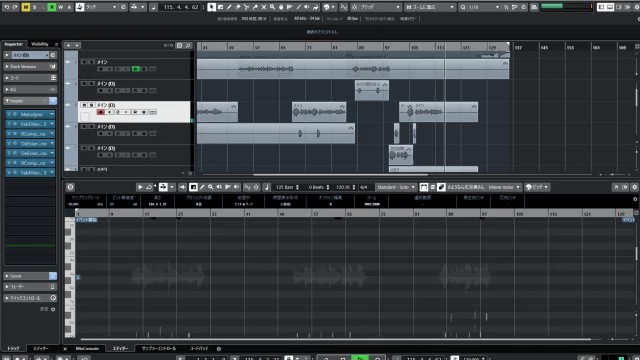Switch to the コードパッド lower zone tab
Screen dimensions: 640x360
(x=199, y=349)
